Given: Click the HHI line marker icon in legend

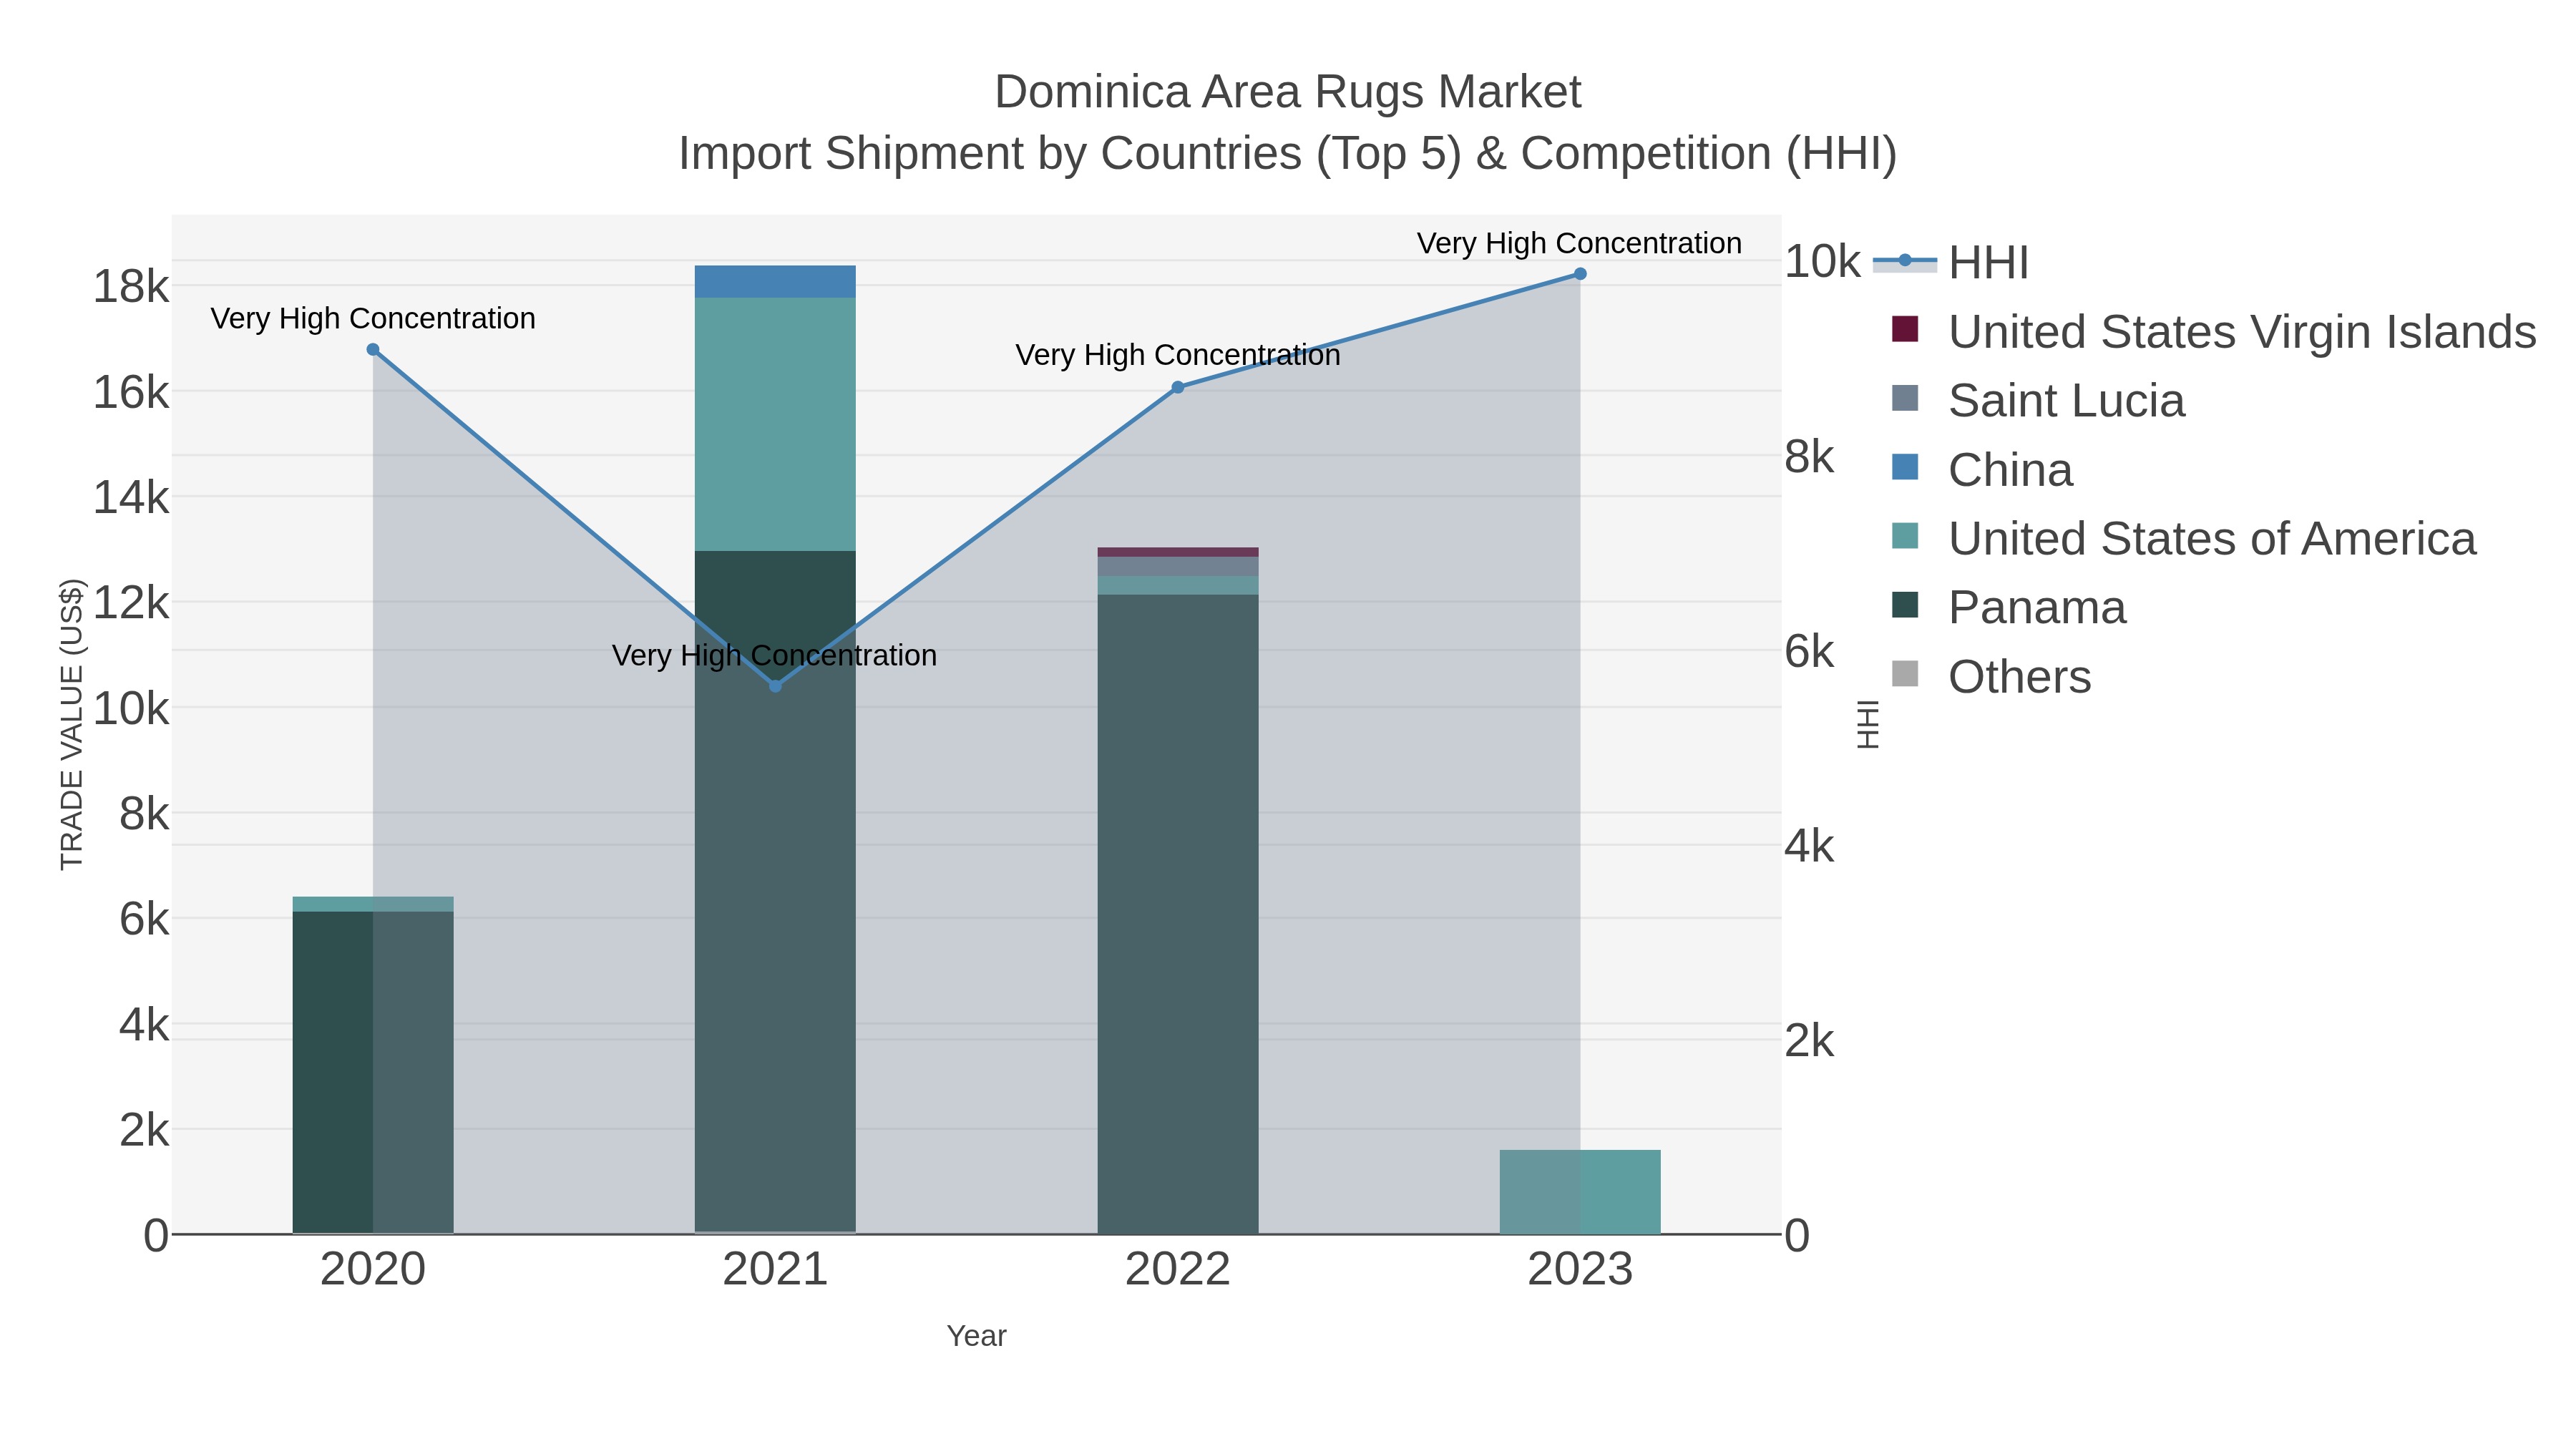Looking at the screenshot, I should [x=1905, y=262].
